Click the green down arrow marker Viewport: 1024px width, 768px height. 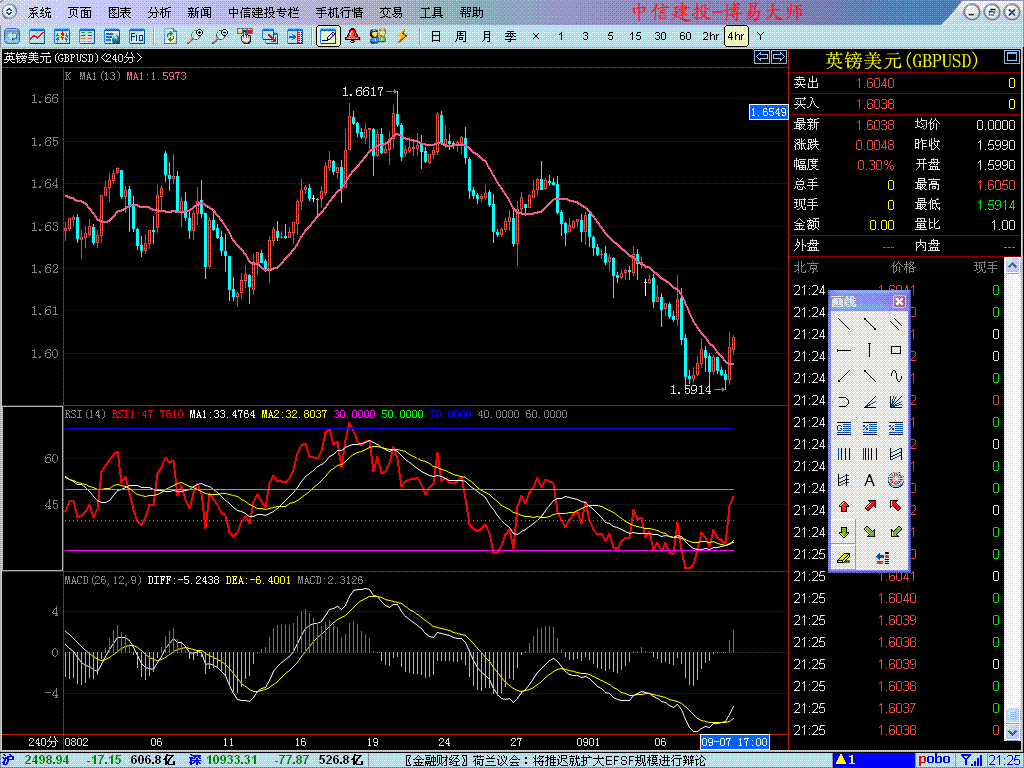click(844, 532)
